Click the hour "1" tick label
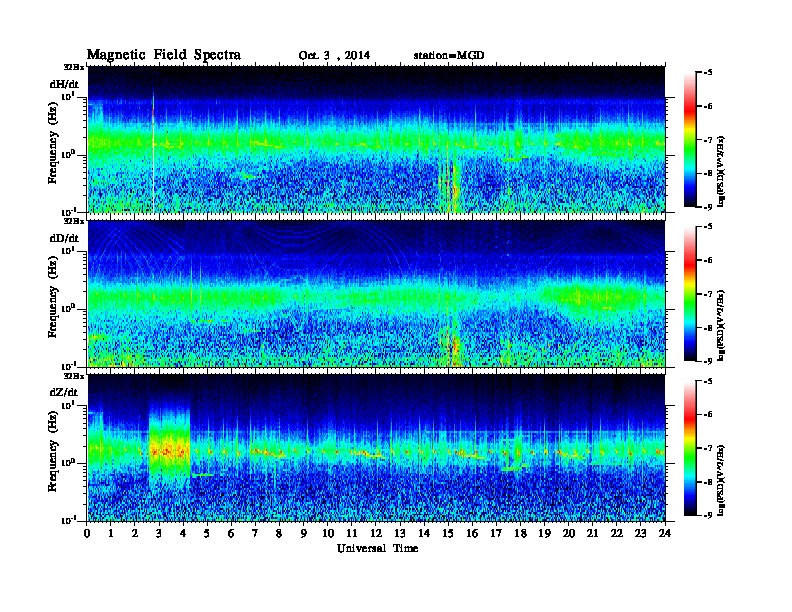792x612 pixels. tap(111, 534)
